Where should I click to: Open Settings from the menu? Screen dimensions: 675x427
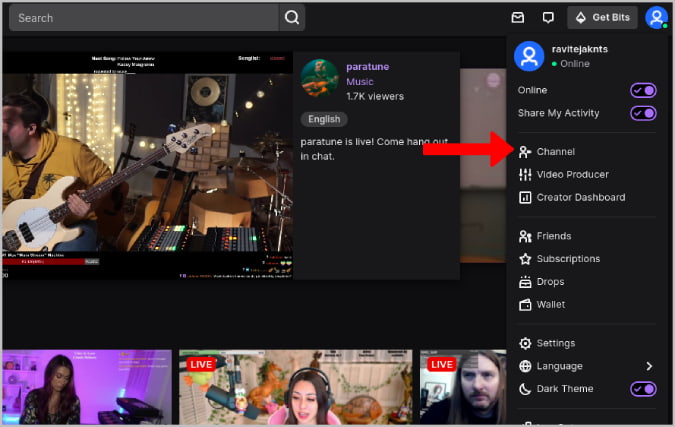click(x=586, y=343)
